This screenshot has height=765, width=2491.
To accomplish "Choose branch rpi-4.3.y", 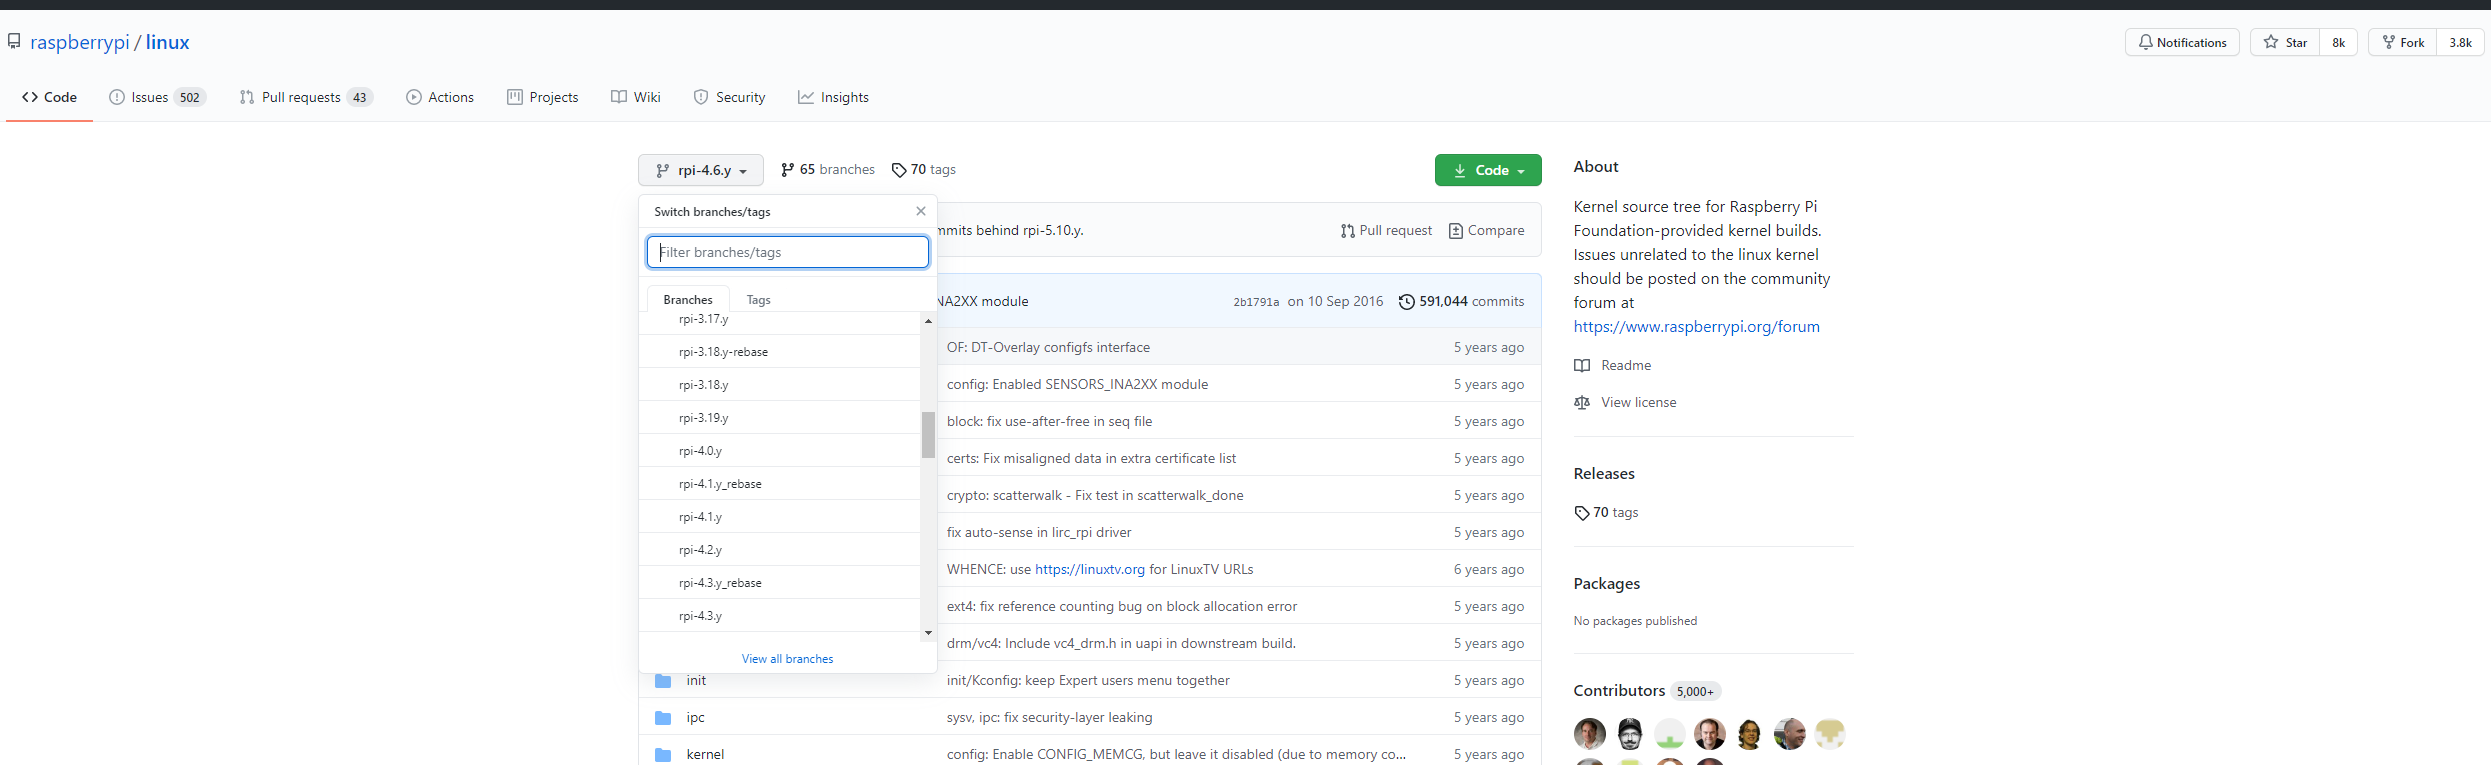I will 780,616.
